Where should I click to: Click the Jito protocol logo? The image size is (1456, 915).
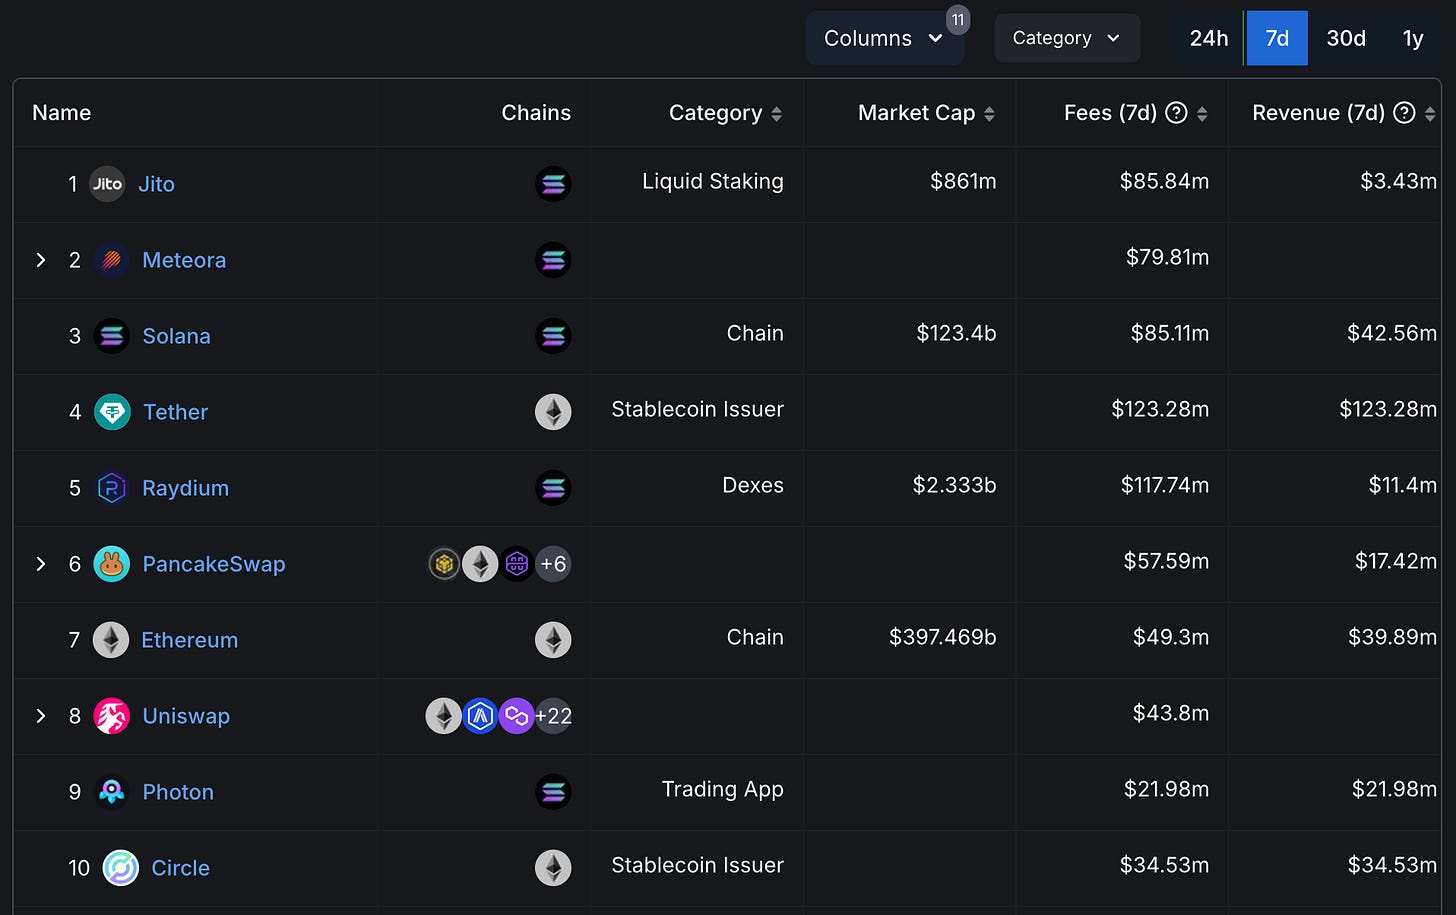[x=107, y=184]
